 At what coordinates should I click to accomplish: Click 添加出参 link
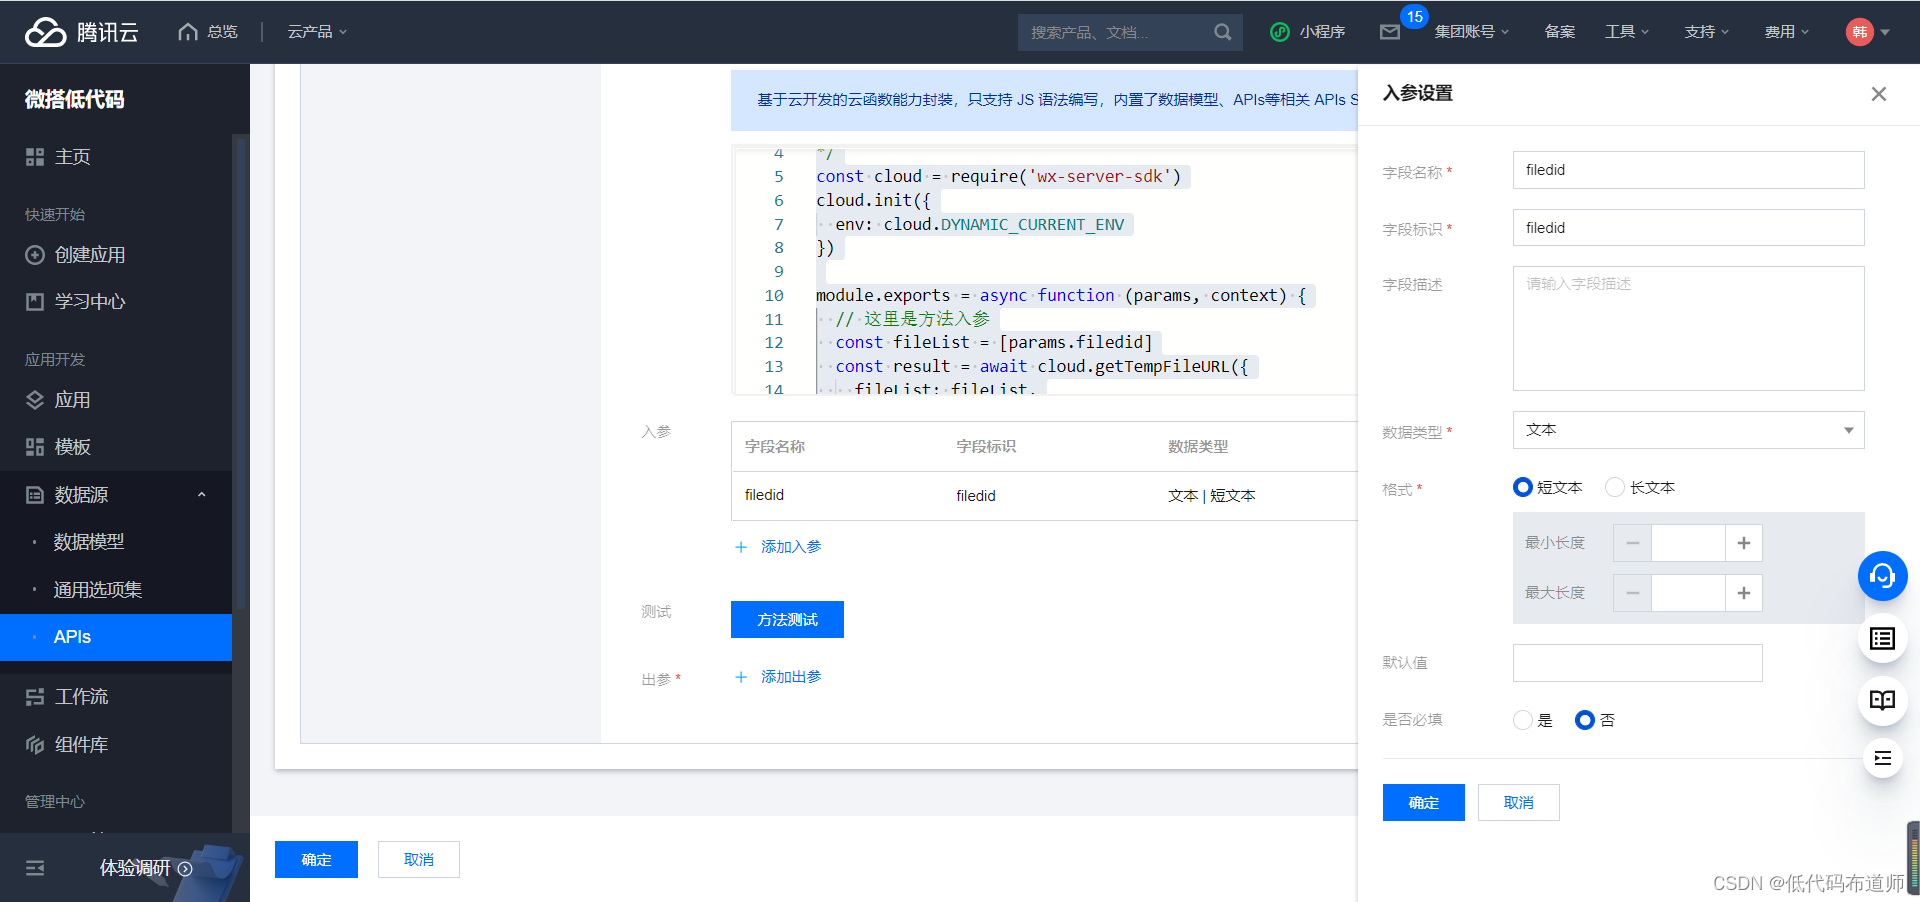pyautogui.click(x=778, y=677)
